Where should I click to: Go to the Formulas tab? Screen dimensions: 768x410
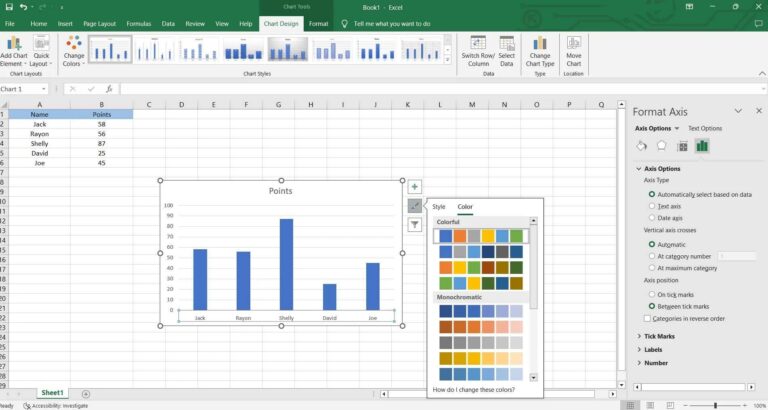(139, 24)
